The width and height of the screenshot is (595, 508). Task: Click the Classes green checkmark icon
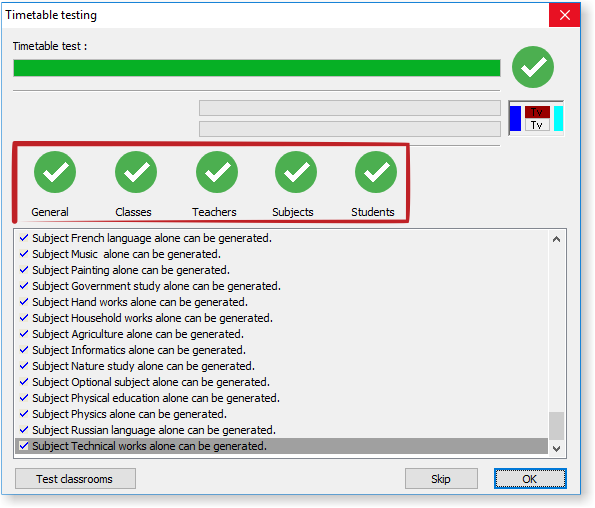pyautogui.click(x=136, y=172)
